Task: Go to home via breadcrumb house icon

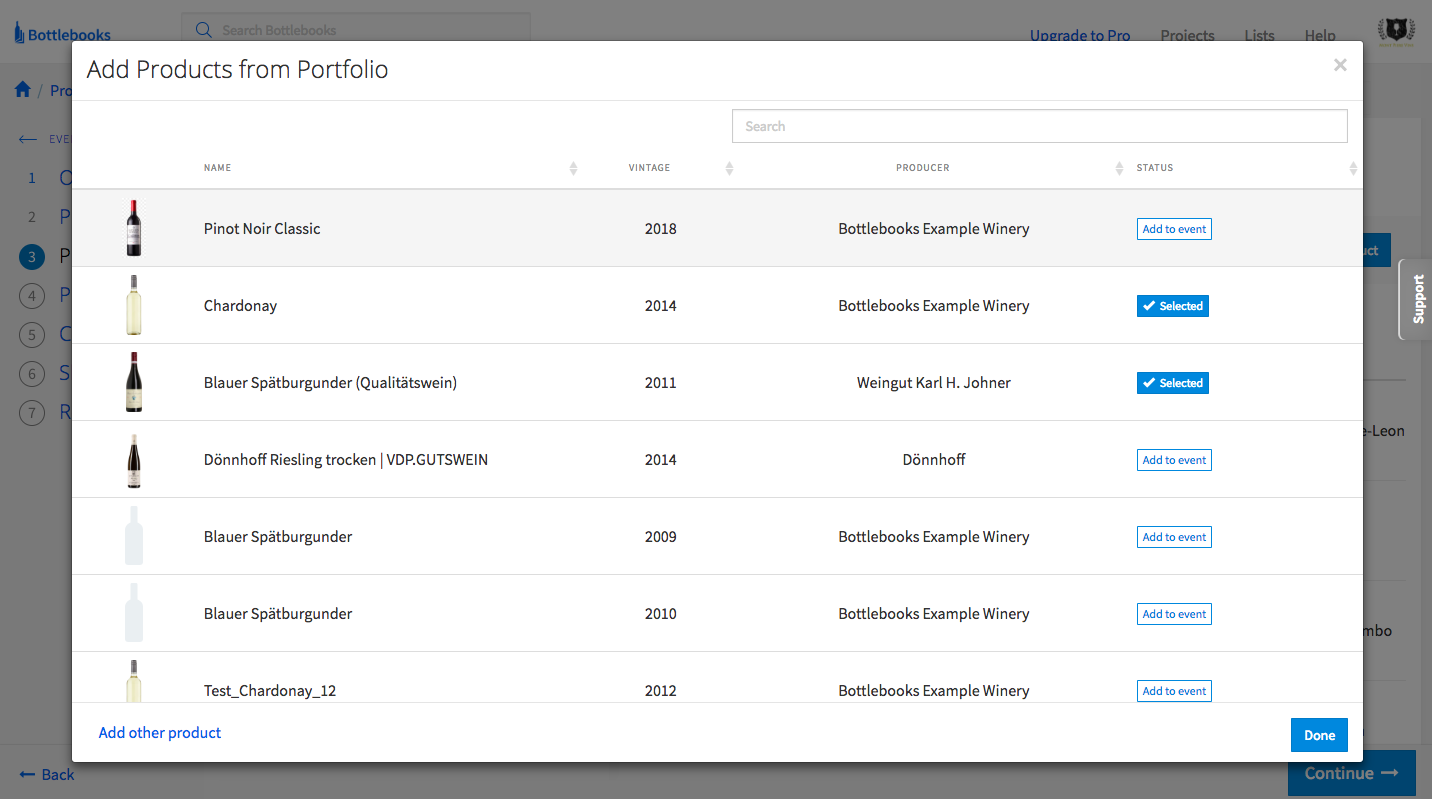Action: [x=22, y=90]
